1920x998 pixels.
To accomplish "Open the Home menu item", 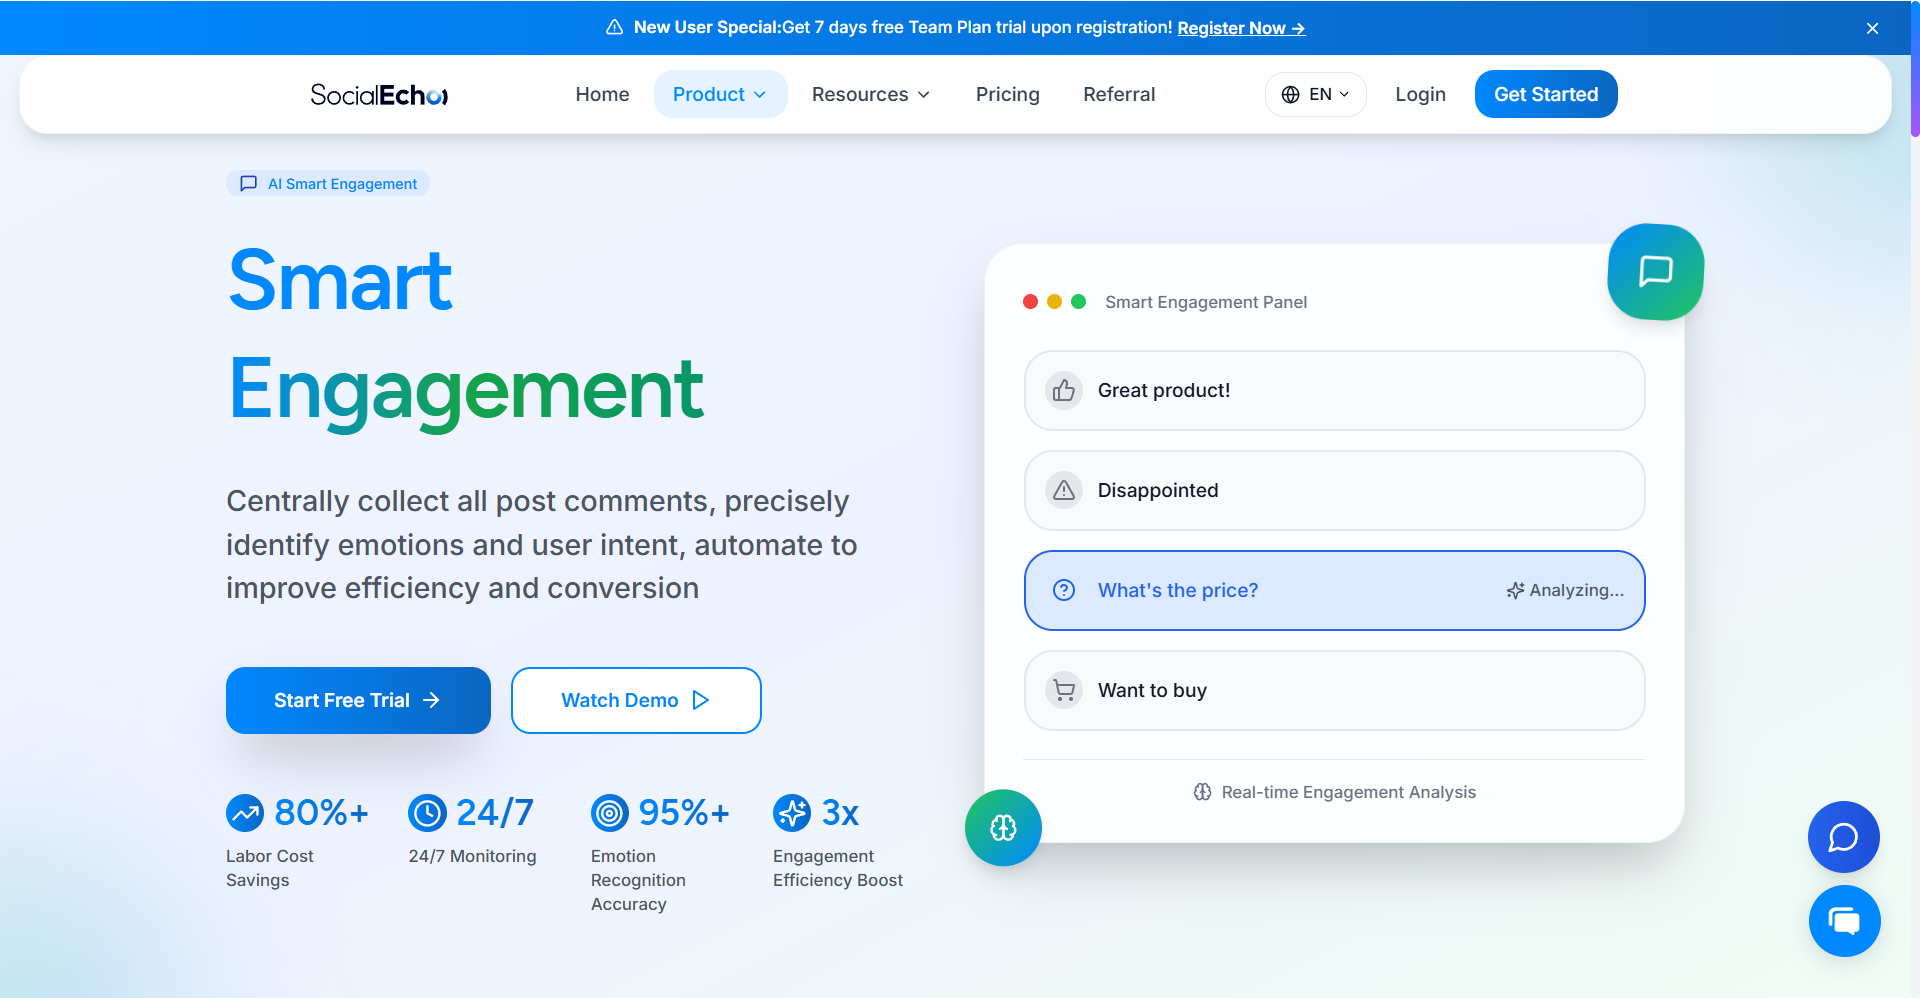I will tap(602, 94).
